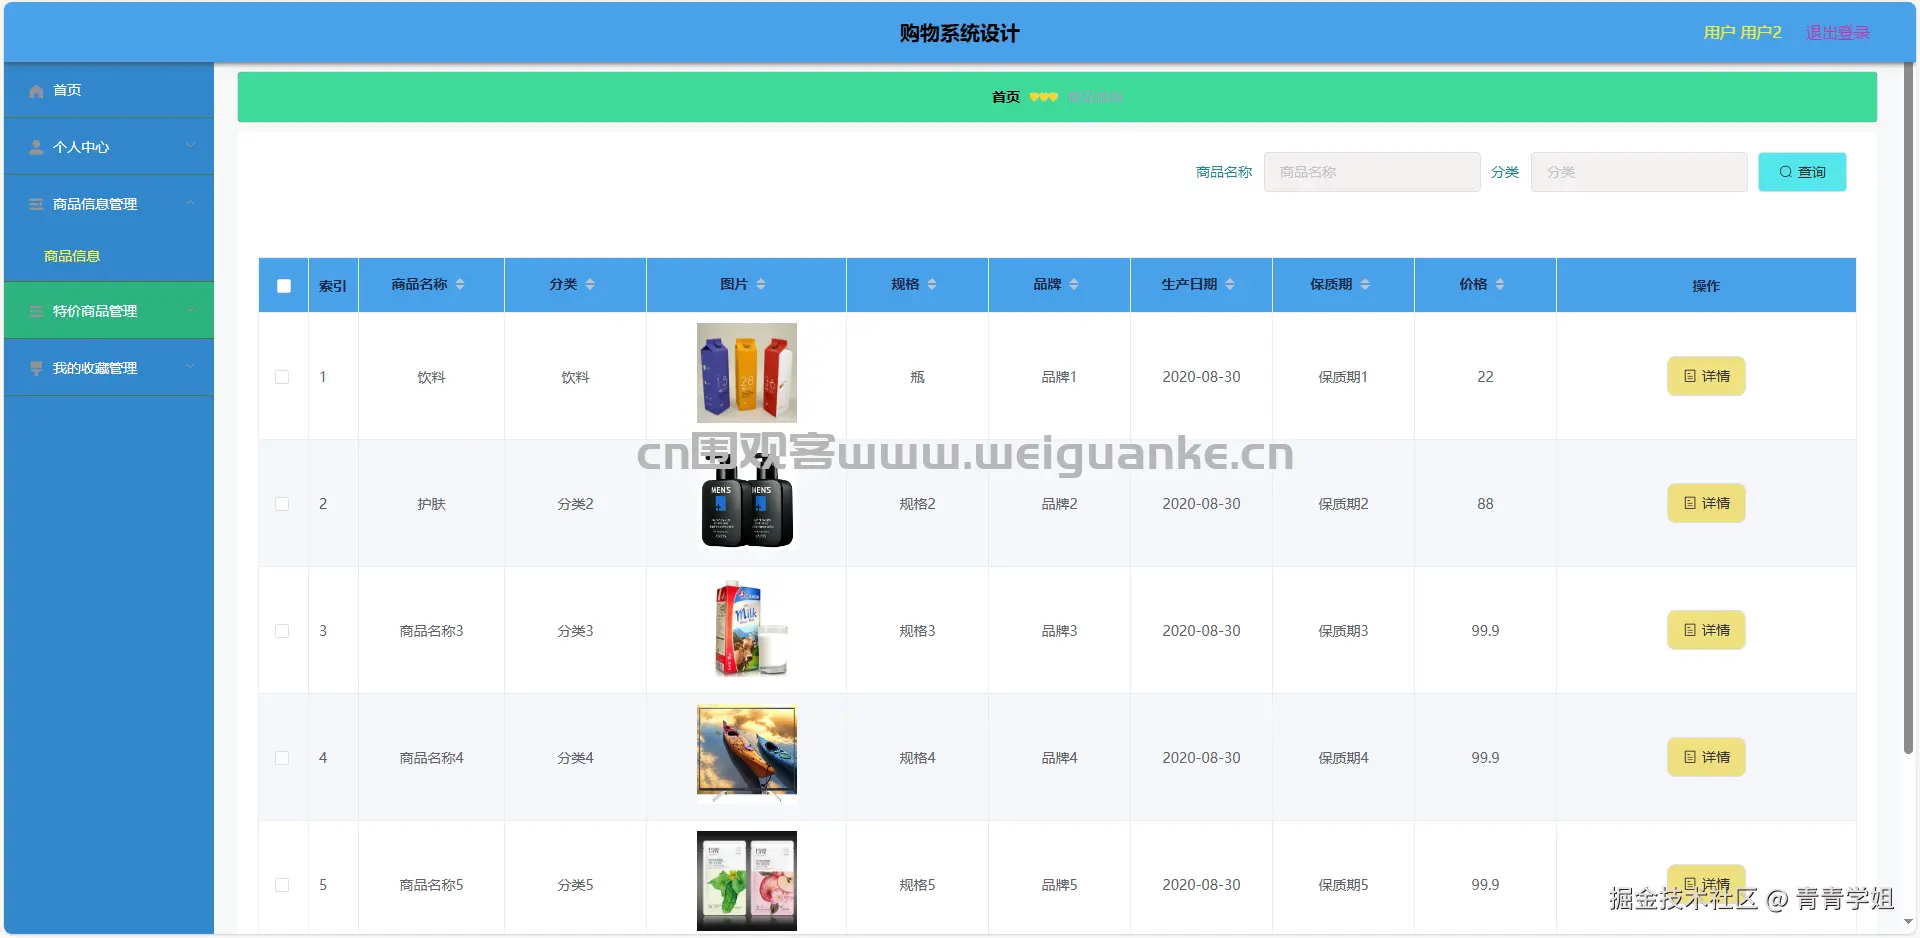The width and height of the screenshot is (1920, 938).
Task: Check the checkbox for 商品名称3
Action: (x=283, y=631)
